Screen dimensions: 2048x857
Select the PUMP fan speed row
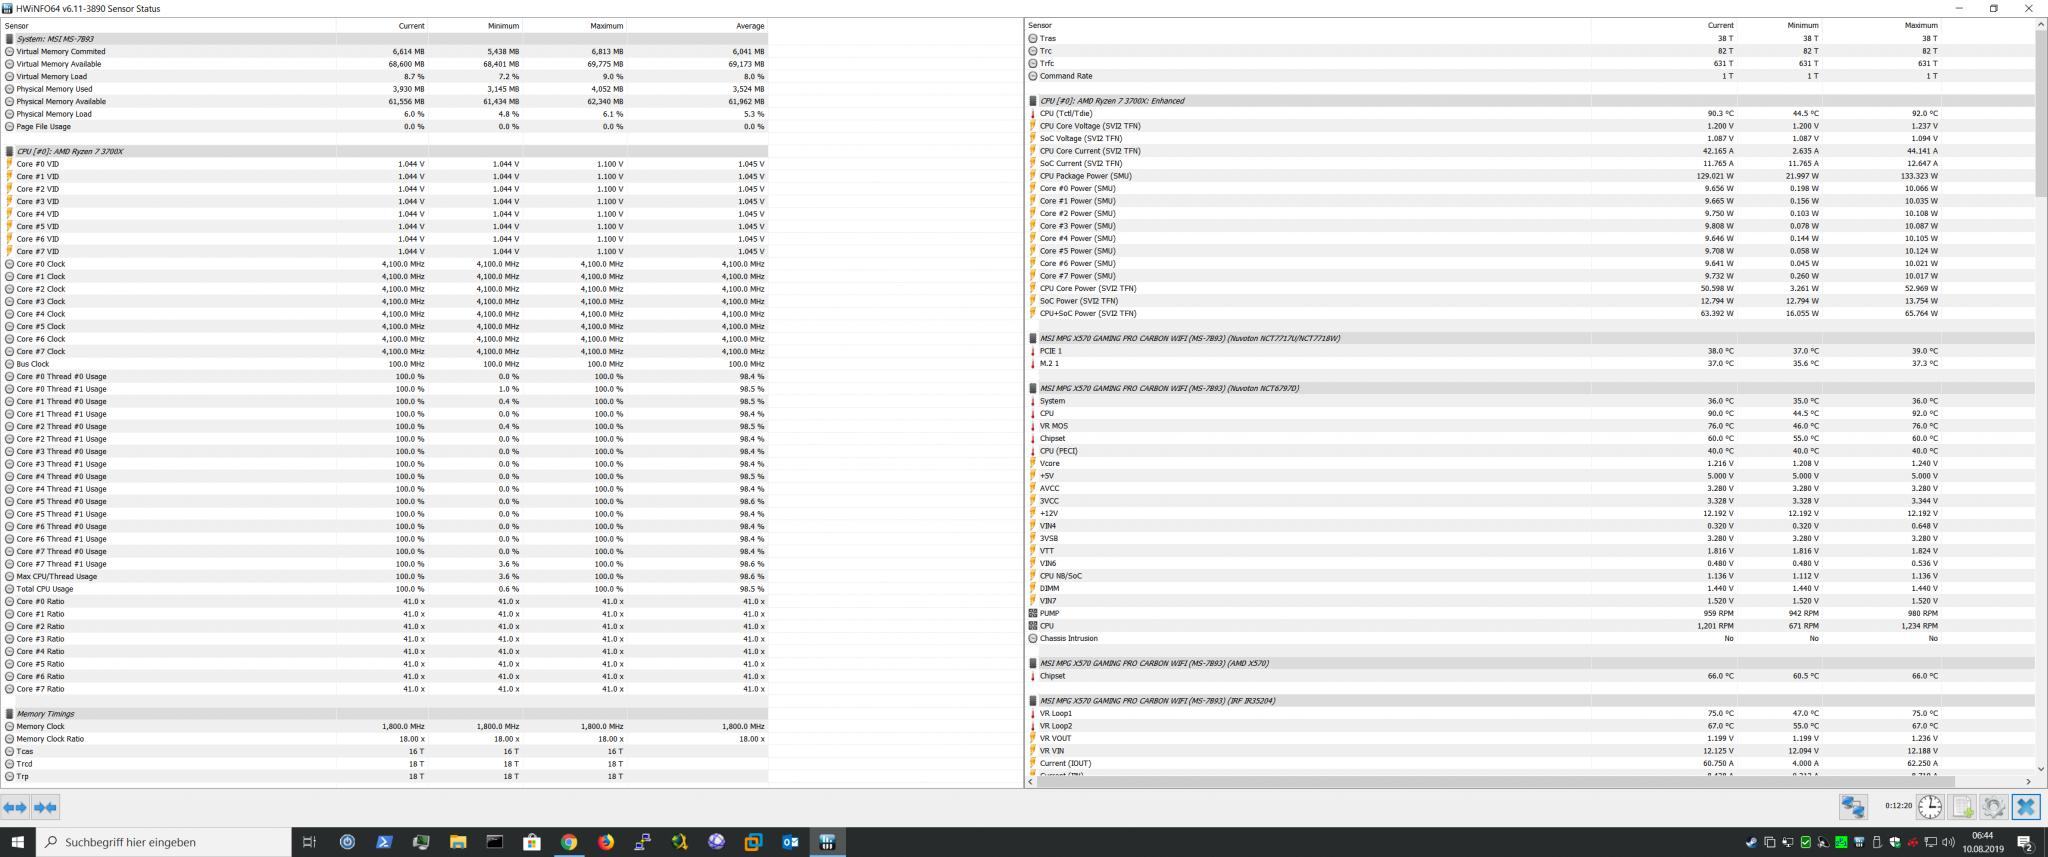pyautogui.click(x=1530, y=613)
